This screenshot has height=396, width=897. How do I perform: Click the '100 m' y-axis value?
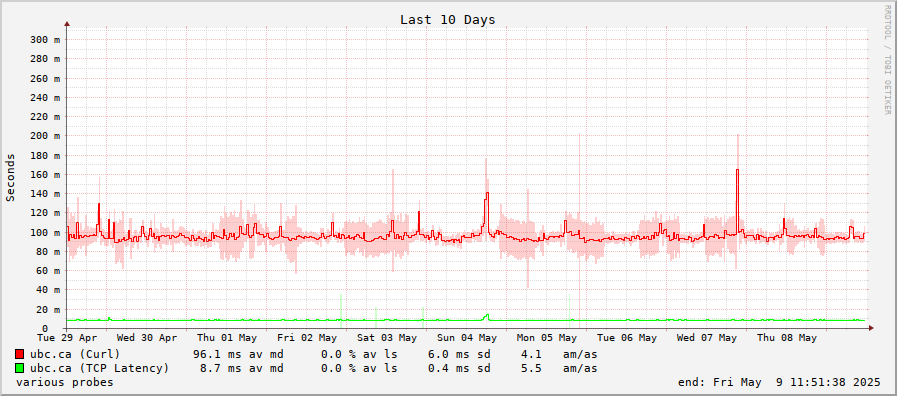click(x=45, y=232)
